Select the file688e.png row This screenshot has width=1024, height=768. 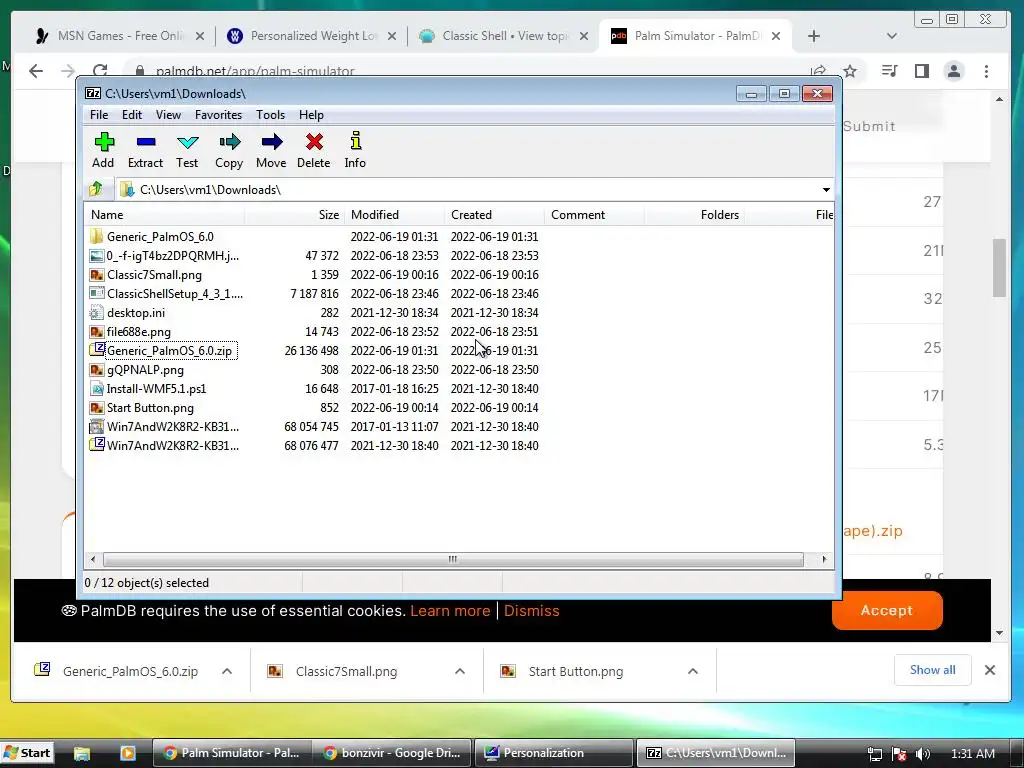point(313,332)
